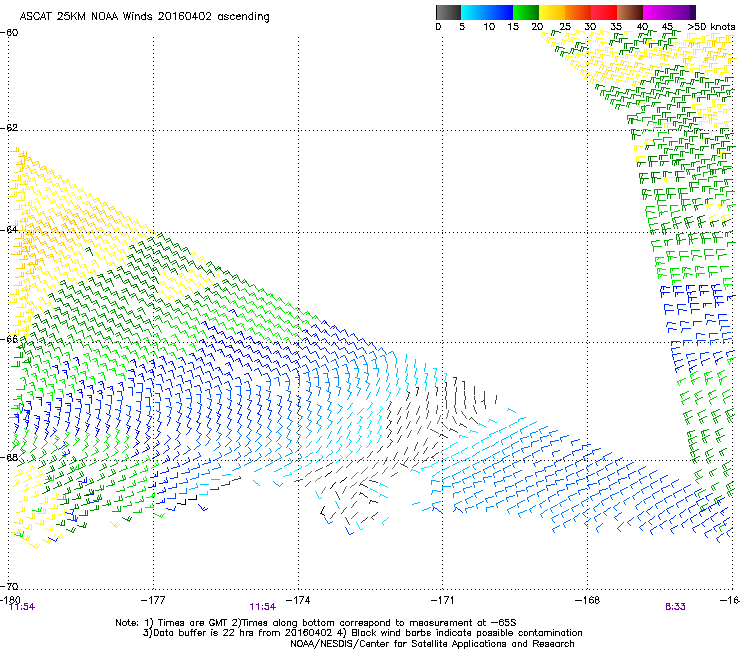
Task: Click the 'NOAA/NESDIS/Center for Satellite Applications and Research' credit
Action: (x=432, y=644)
